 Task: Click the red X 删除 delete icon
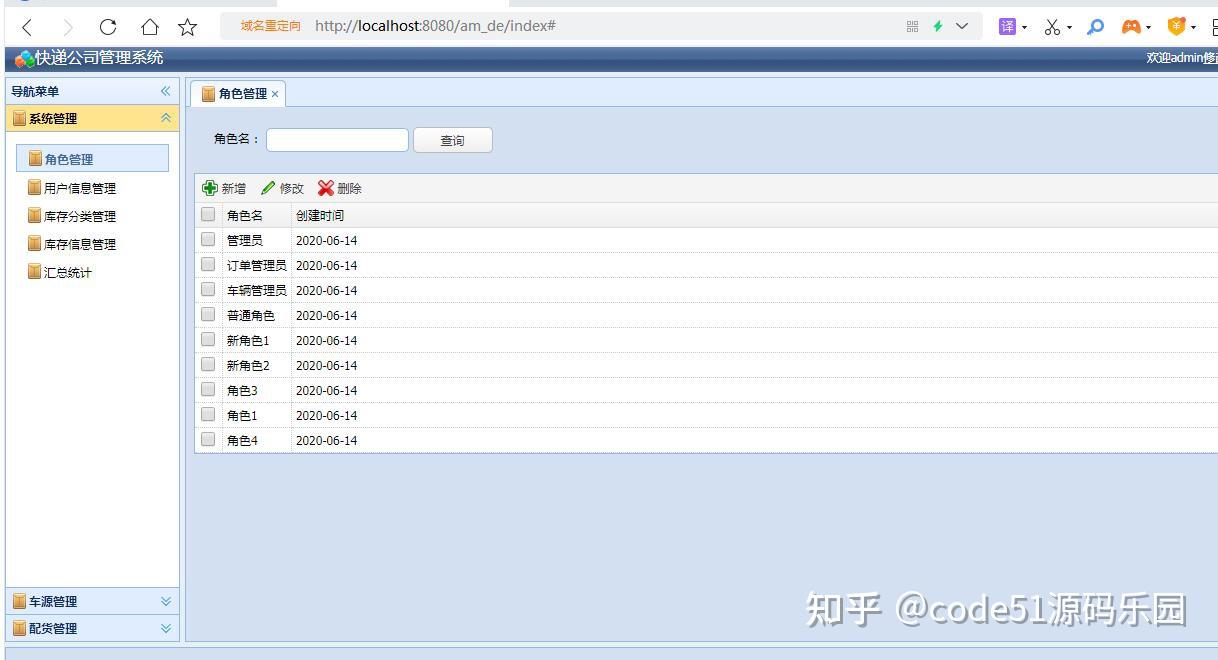click(326, 188)
